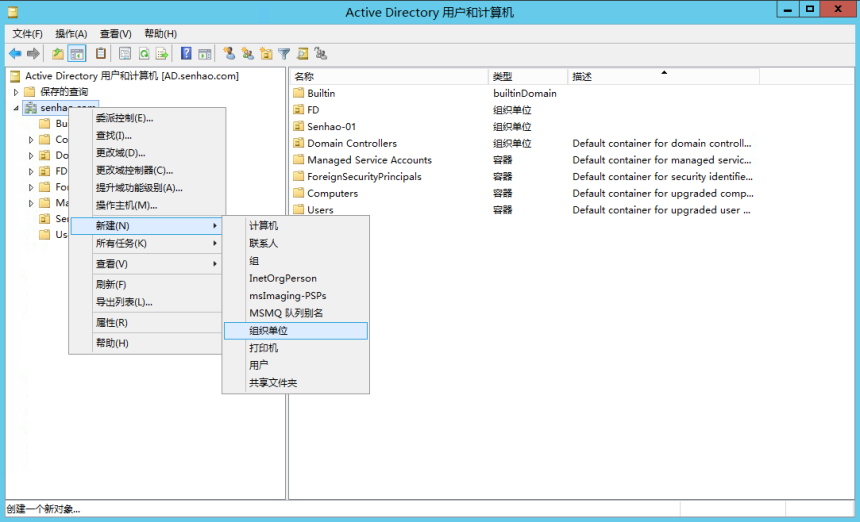Click the create new user toolbar icon

[x=229, y=53]
